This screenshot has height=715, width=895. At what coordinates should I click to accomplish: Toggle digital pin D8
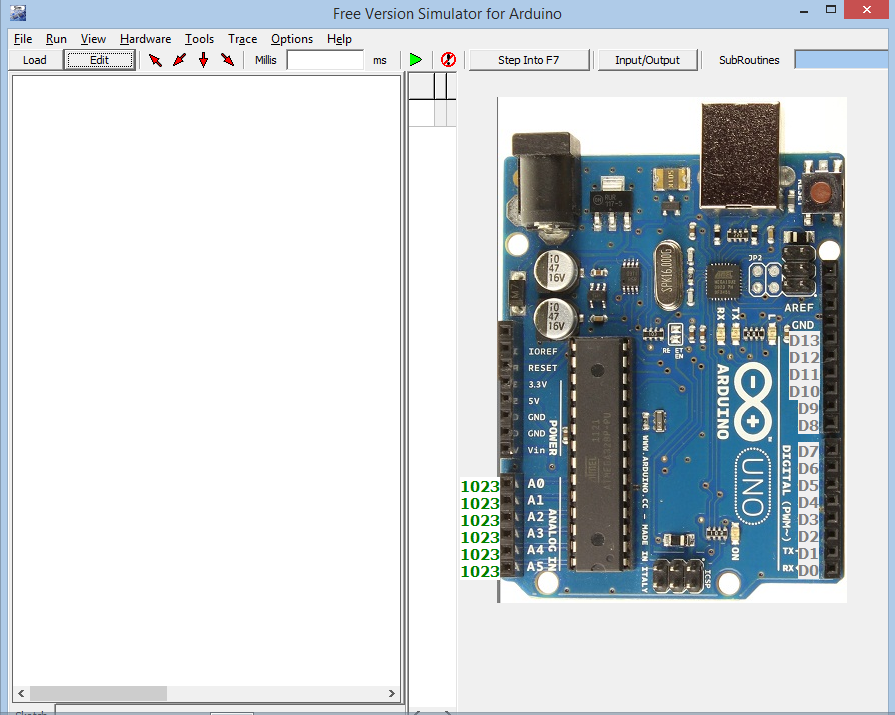click(x=808, y=426)
